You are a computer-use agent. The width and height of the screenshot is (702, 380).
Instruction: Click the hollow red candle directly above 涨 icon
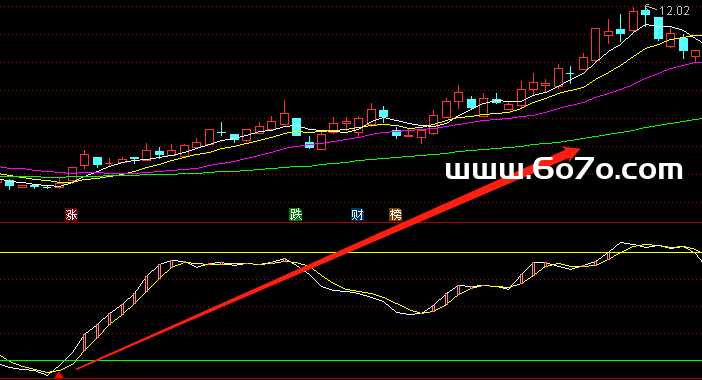coord(73,174)
